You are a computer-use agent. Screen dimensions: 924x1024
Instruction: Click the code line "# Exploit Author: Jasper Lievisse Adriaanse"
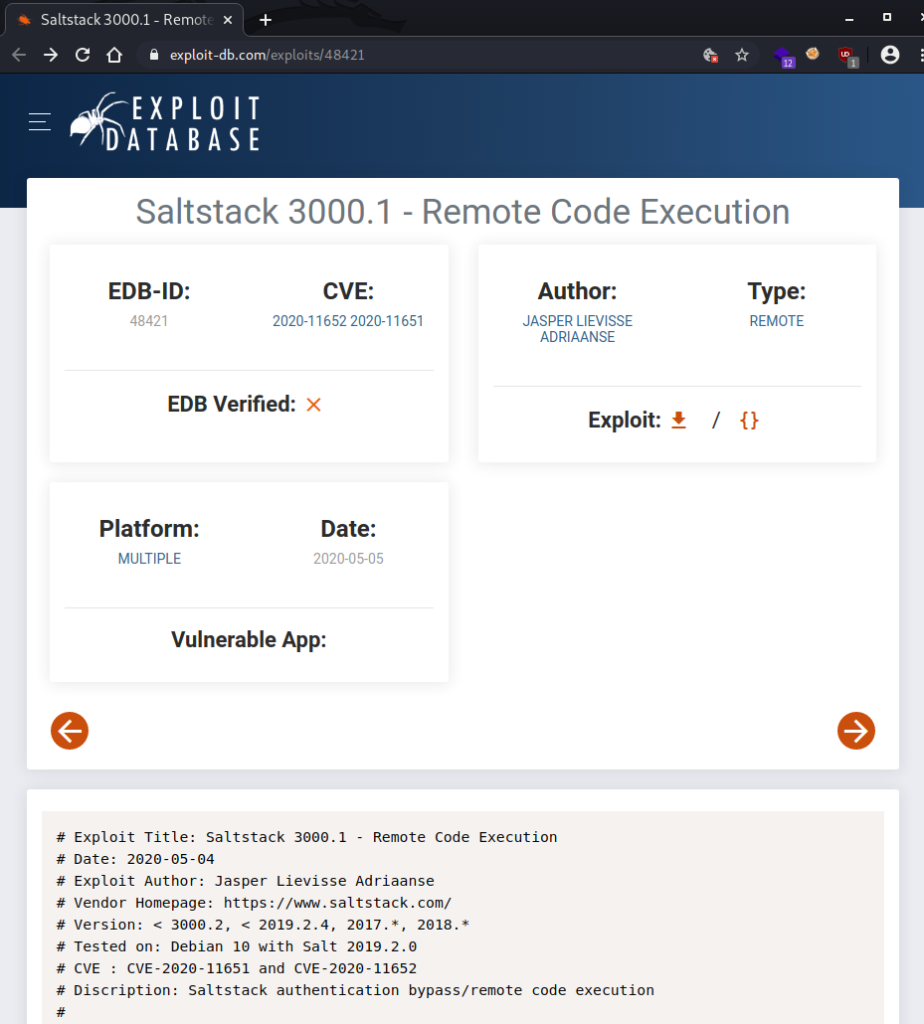tap(246, 881)
